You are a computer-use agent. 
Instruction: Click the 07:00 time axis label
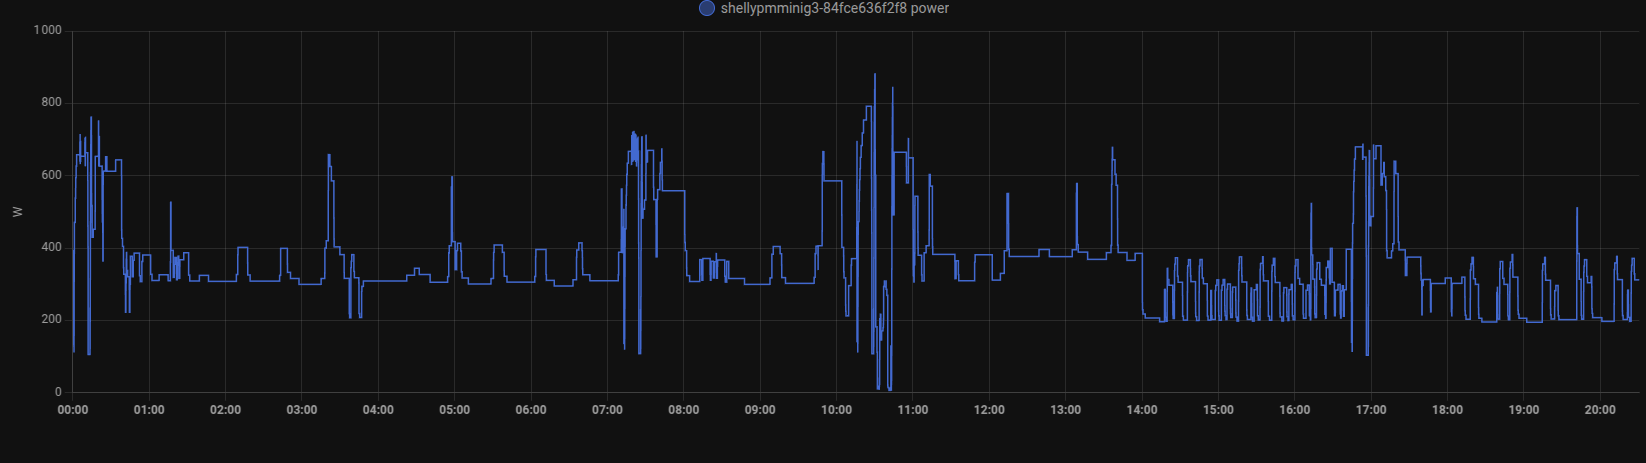pyautogui.click(x=607, y=410)
